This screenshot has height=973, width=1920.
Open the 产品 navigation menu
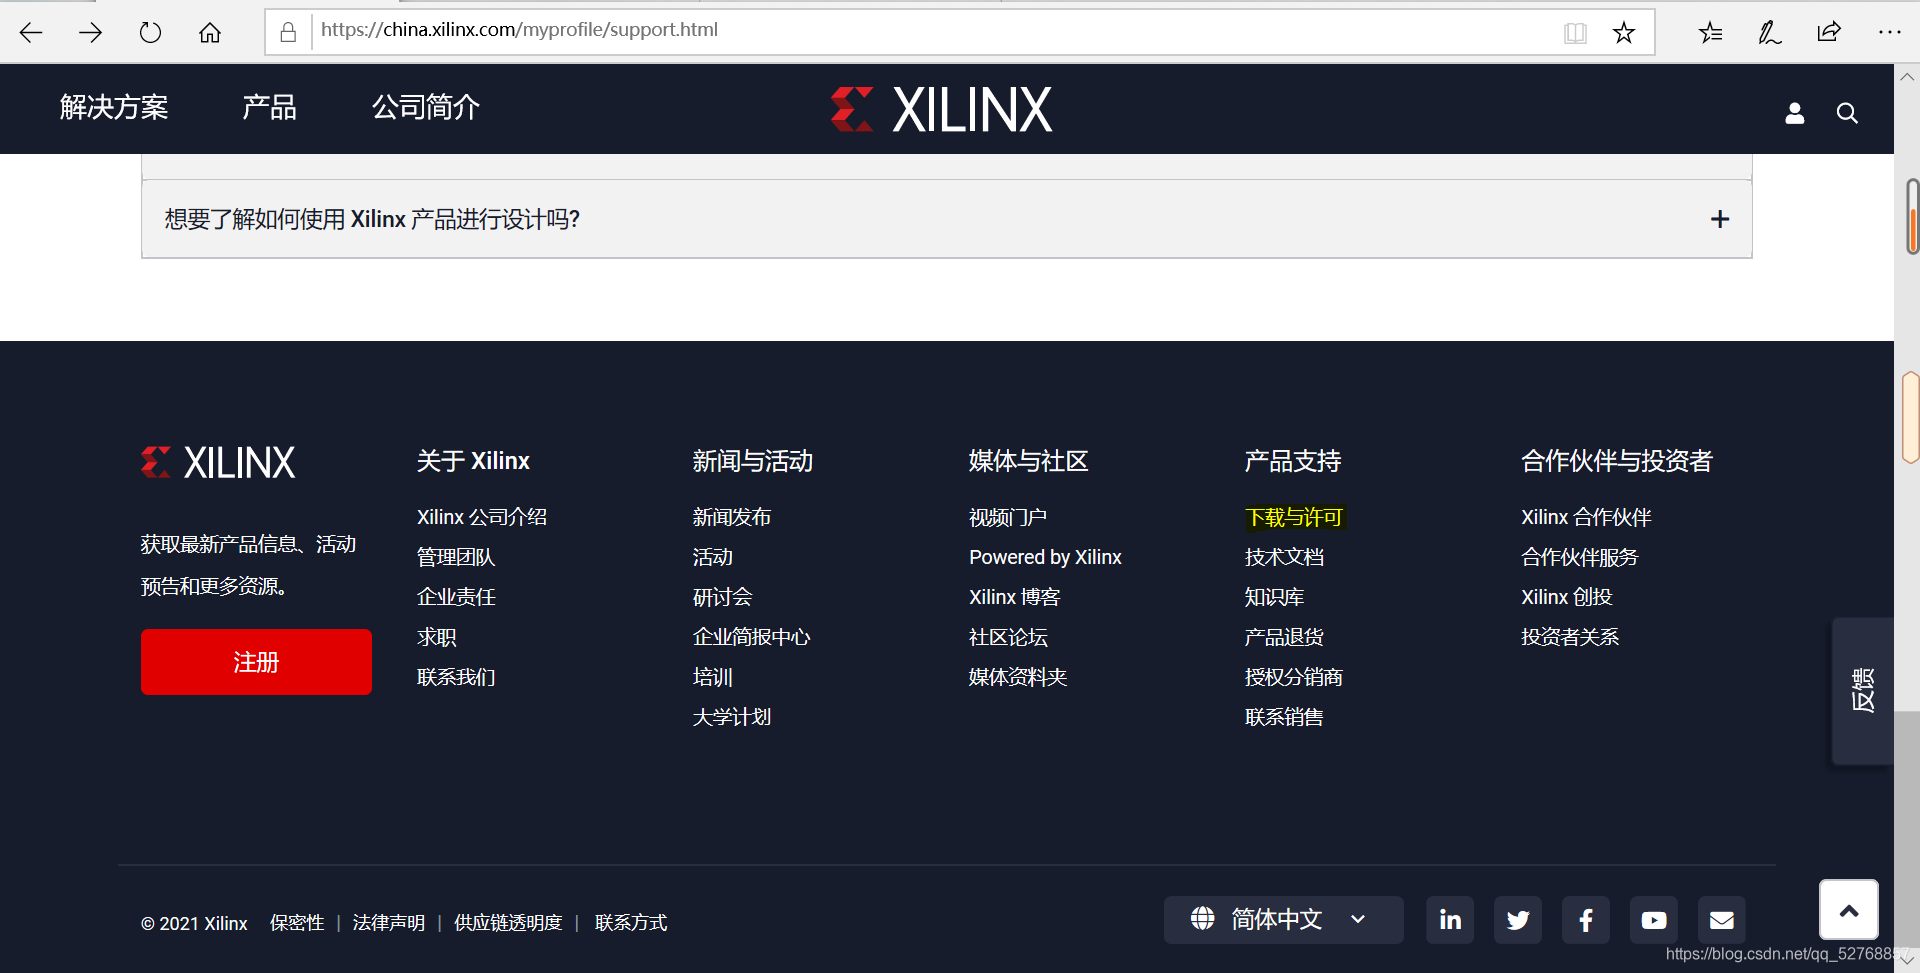(270, 107)
